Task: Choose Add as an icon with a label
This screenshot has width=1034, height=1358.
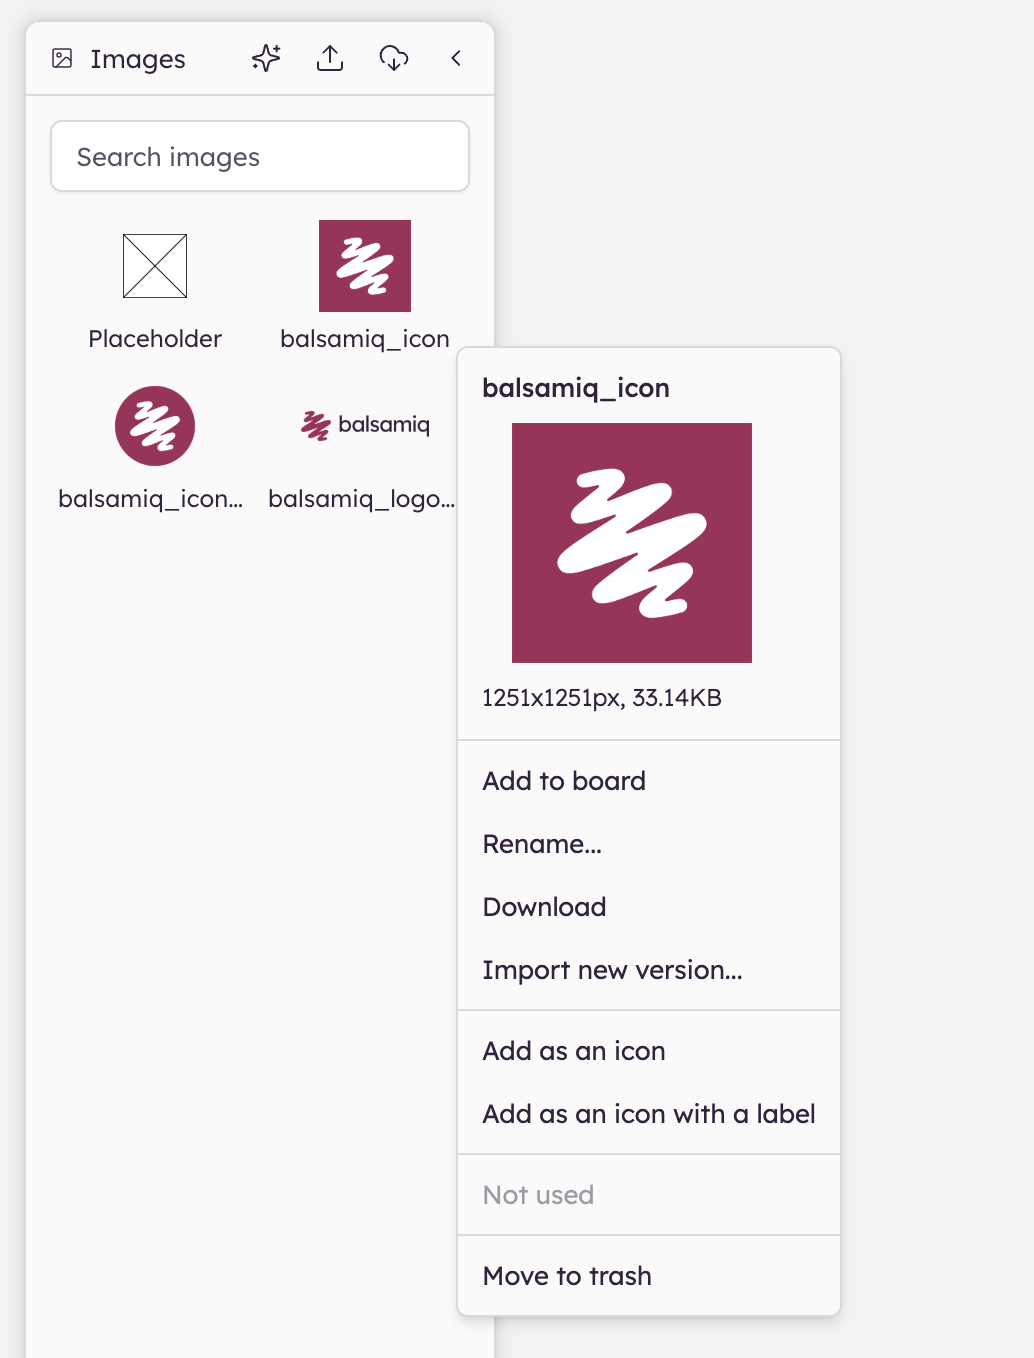Action: (649, 1114)
